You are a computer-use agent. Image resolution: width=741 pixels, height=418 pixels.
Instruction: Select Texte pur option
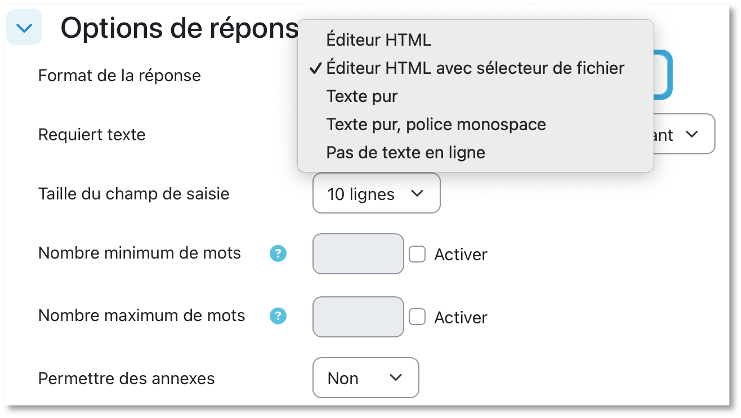(x=362, y=97)
